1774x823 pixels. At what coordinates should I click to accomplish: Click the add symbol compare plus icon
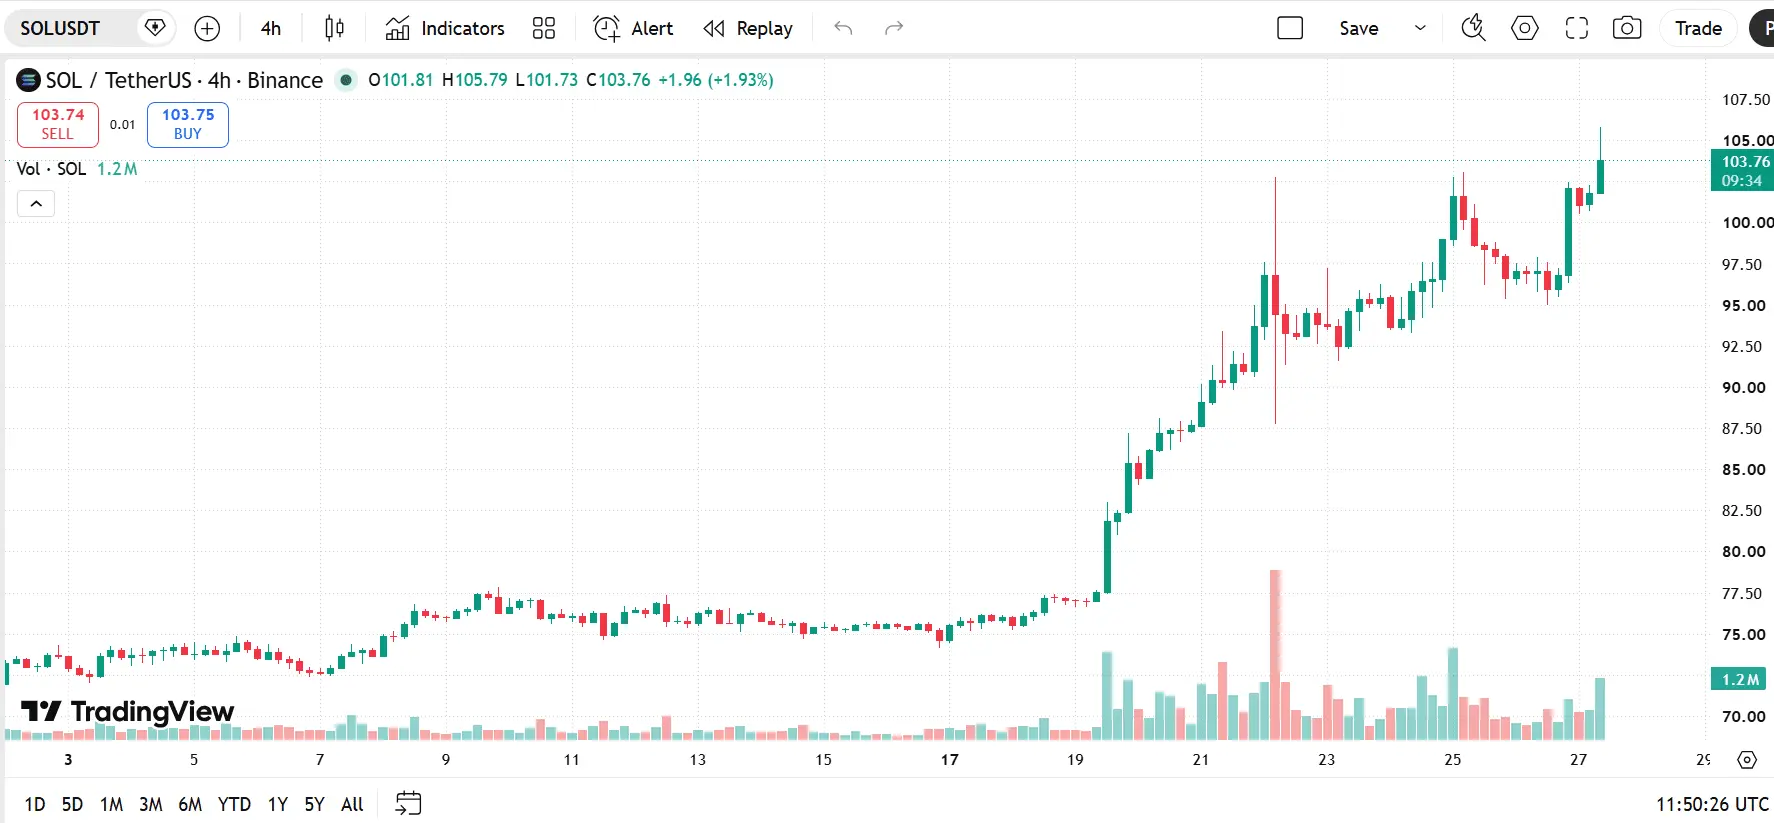[207, 28]
